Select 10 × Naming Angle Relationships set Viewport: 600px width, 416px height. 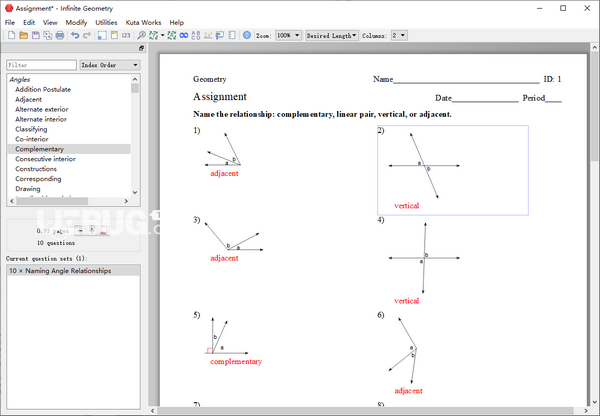click(73, 271)
